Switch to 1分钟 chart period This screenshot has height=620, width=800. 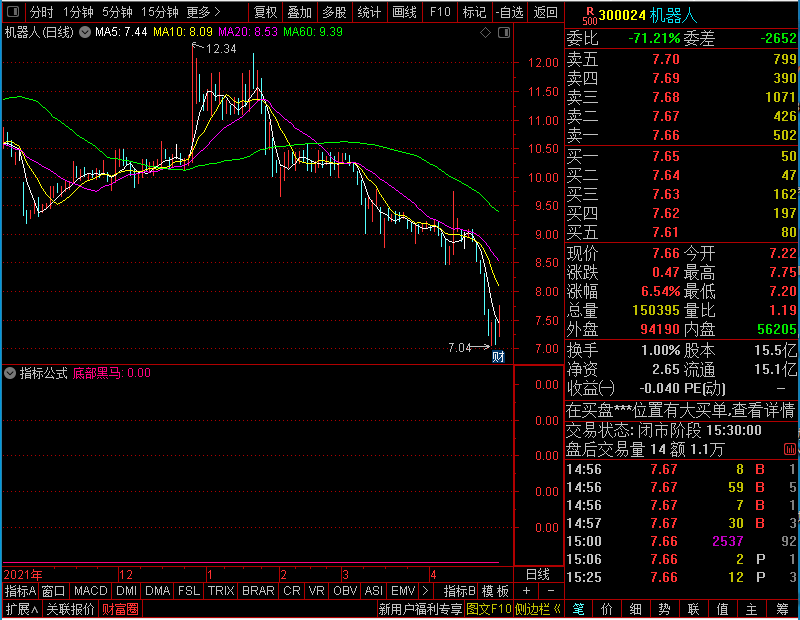point(78,12)
